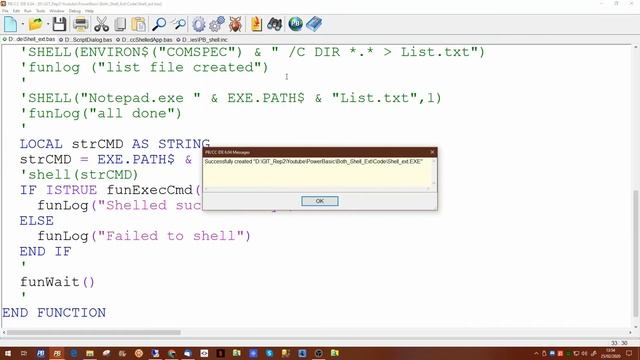Click the 'funLog("Failed to shell")' line
Image resolution: width=640 pixels, height=360 pixels.
[x=144, y=236]
